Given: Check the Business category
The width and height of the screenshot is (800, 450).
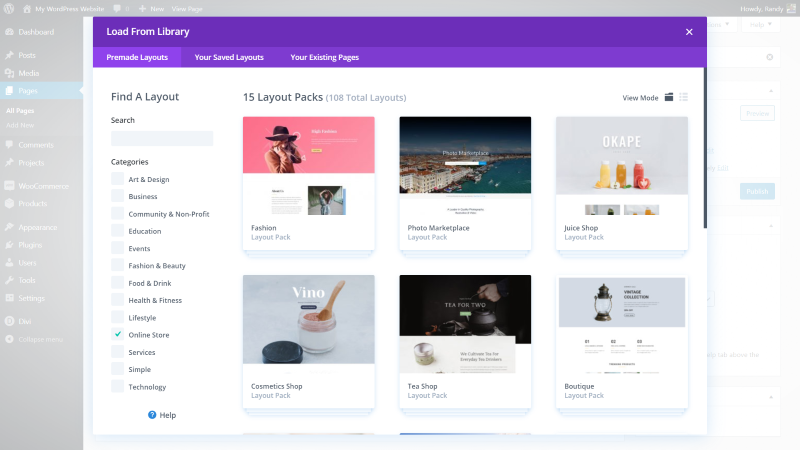Looking at the screenshot, I should pos(117,196).
